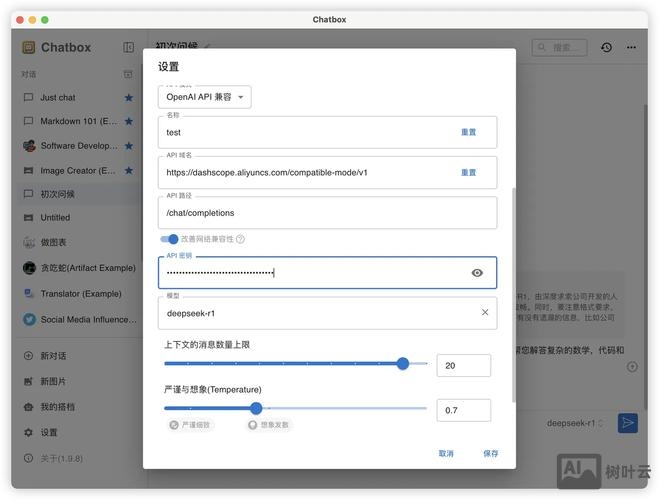Click 重置 in the 名称 field
The width and height of the screenshot is (659, 500).
[x=469, y=132]
